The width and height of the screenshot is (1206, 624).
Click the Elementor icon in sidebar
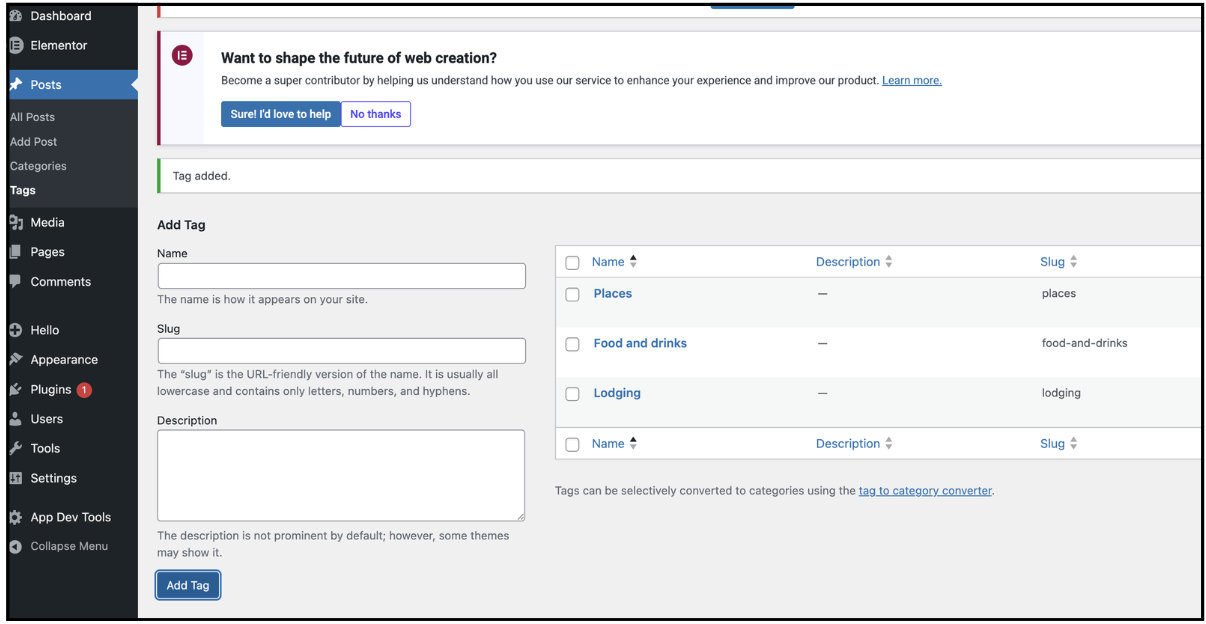point(16,45)
